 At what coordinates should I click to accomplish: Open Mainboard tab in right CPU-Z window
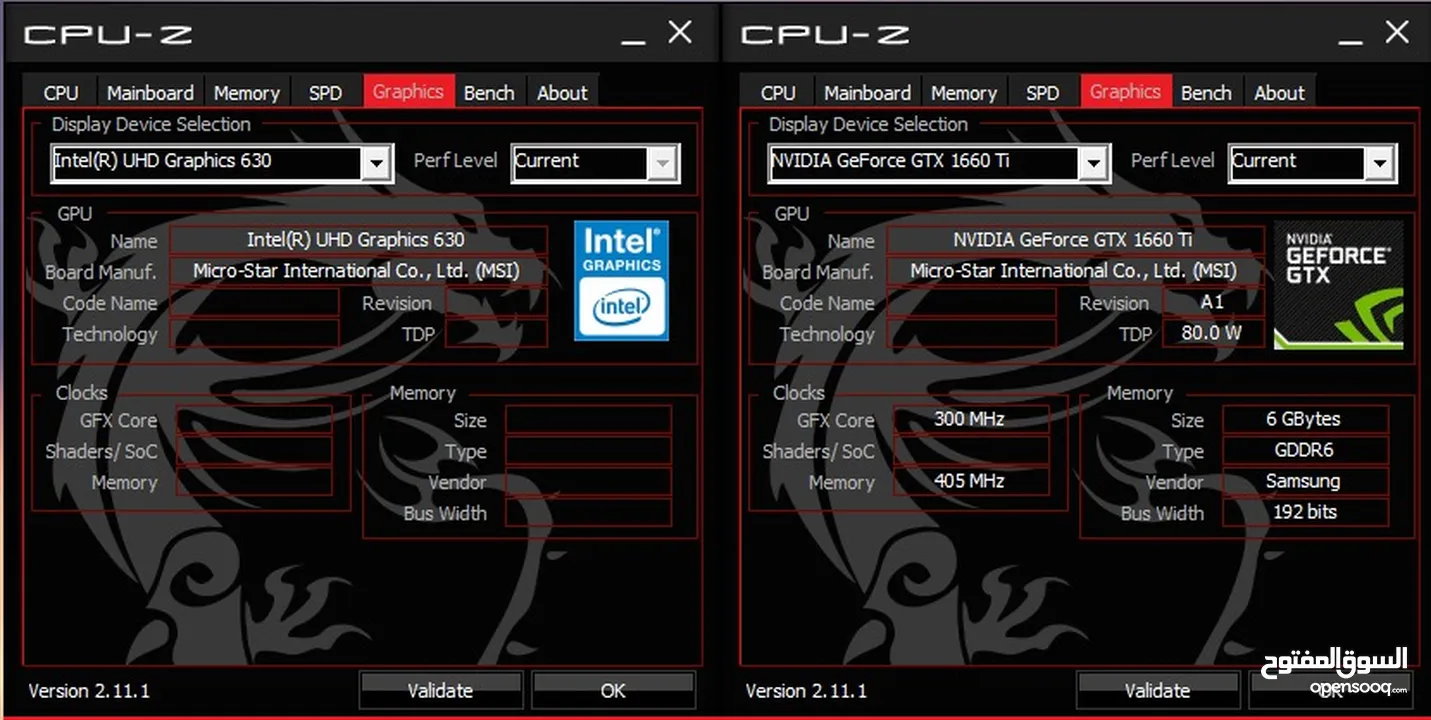[867, 92]
